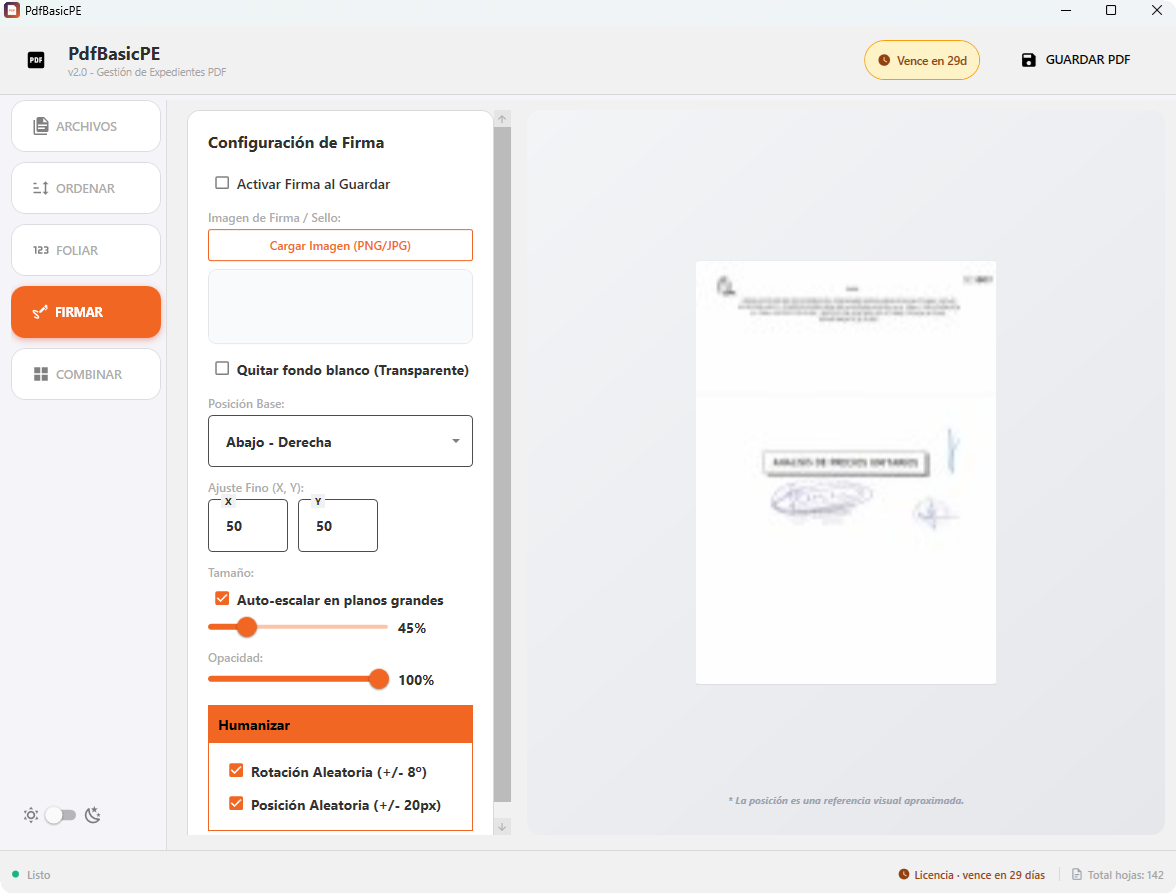This screenshot has height=893, width=1176.
Task: Click the Humanizar section header
Action: tap(340, 724)
